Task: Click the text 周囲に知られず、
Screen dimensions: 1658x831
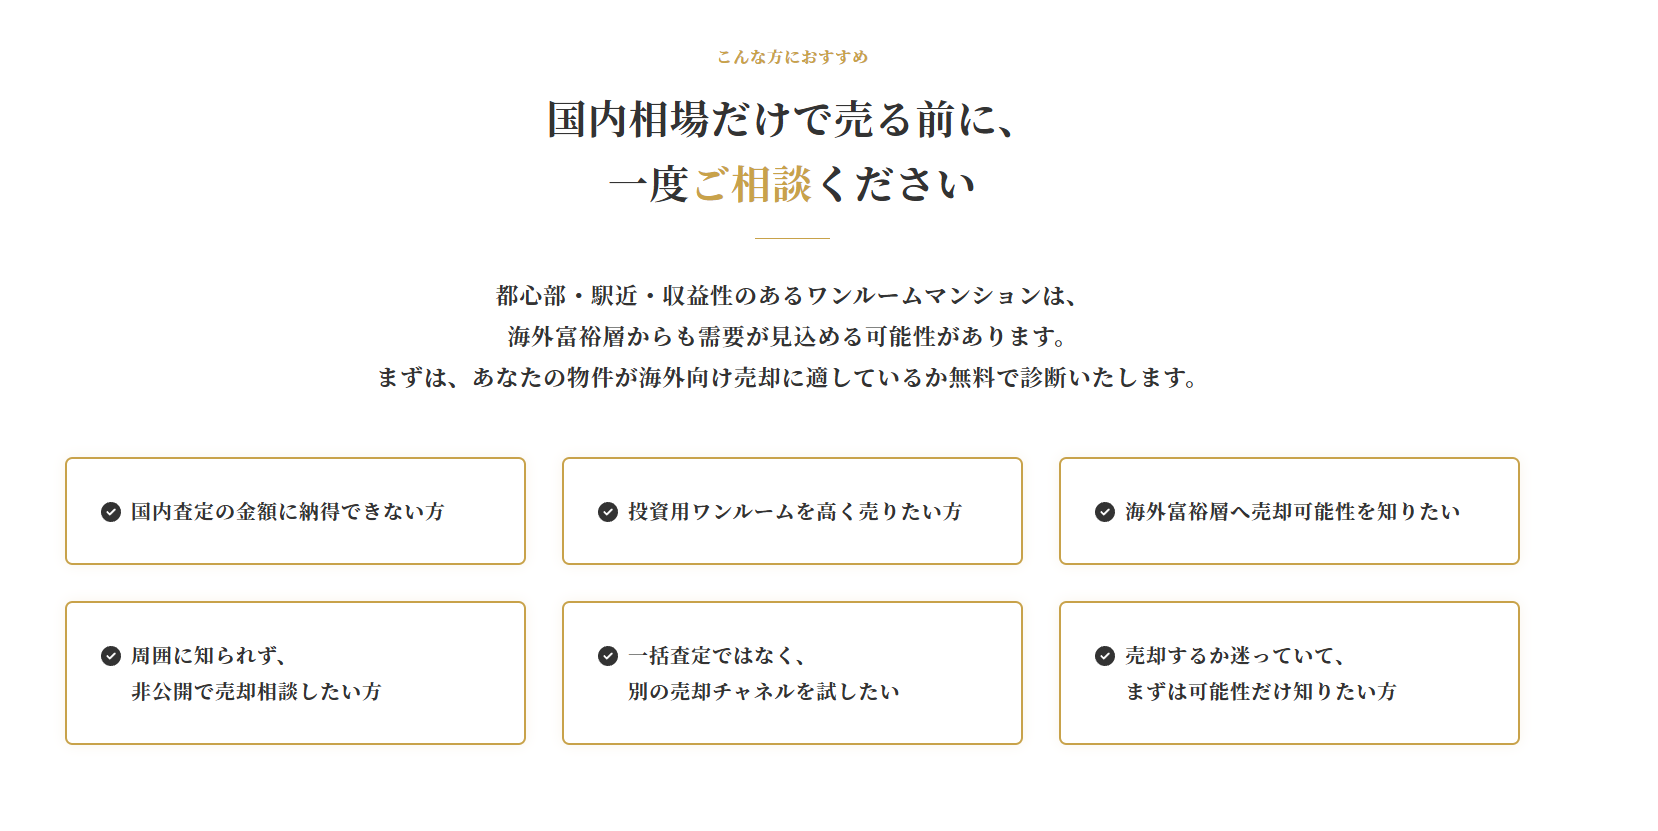Action: pyautogui.click(x=210, y=656)
